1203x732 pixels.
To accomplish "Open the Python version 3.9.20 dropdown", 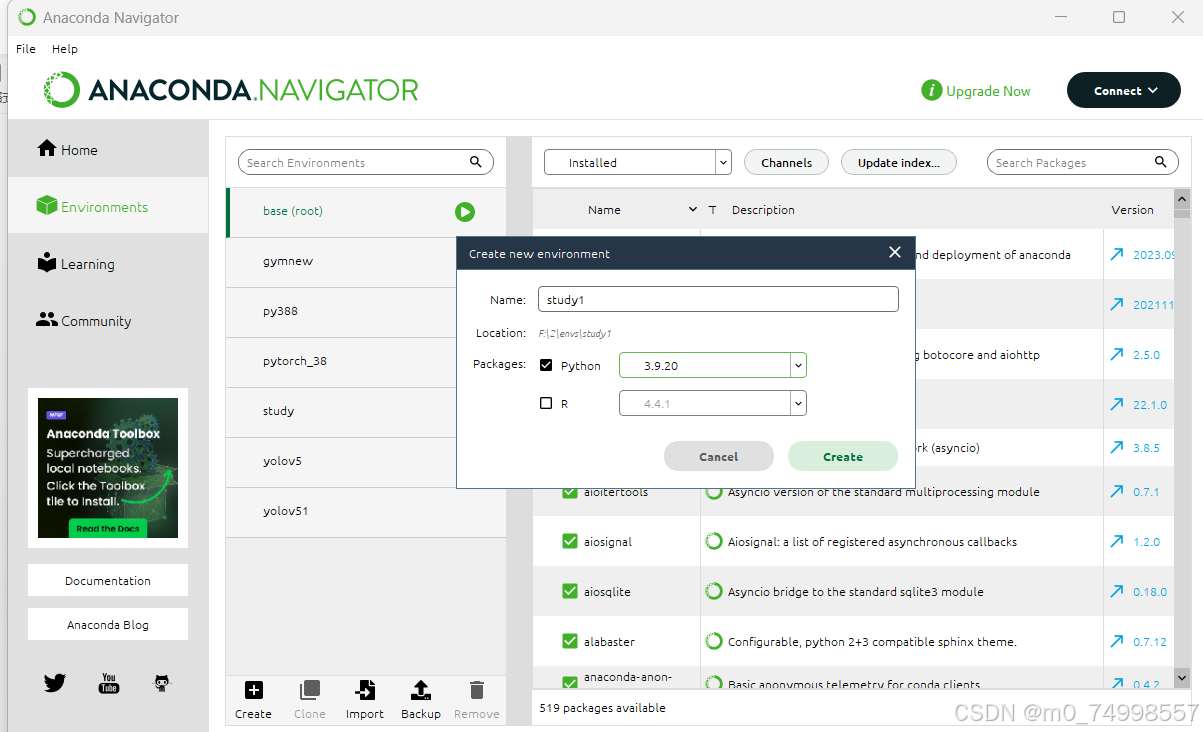I will (x=713, y=365).
